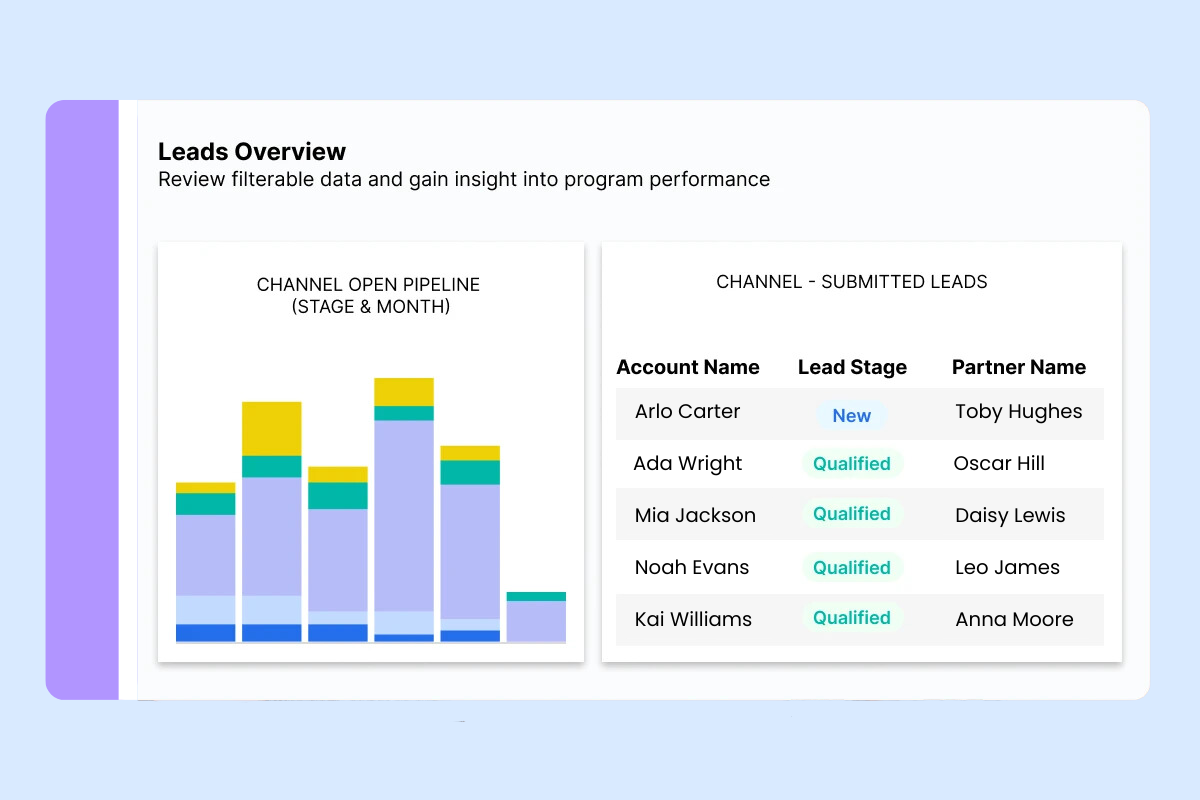Viewport: 1200px width, 800px height.
Task: Click the Qualified badge in Ada Wright's row
Action: coord(851,464)
